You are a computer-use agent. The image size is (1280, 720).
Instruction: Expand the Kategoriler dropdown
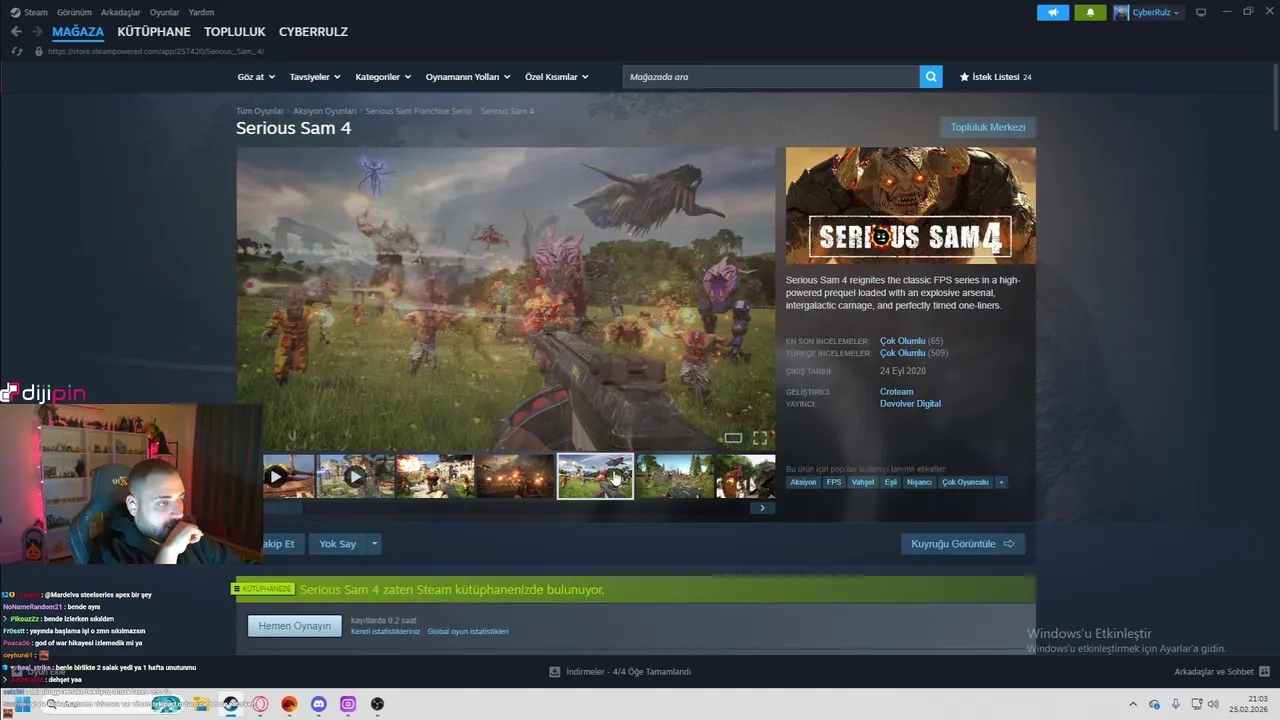pos(382,77)
